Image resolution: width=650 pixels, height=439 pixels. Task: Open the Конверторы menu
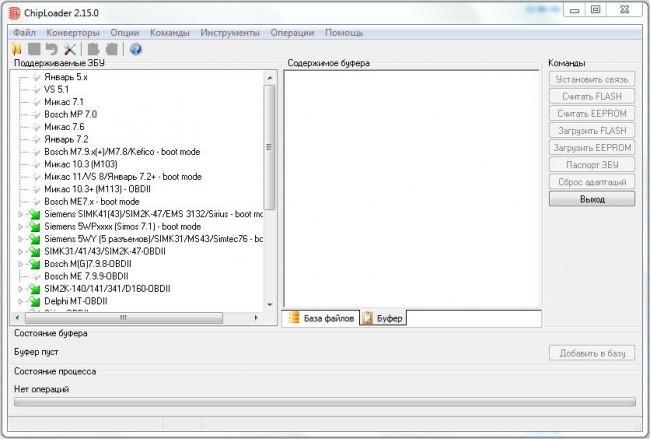point(73,33)
